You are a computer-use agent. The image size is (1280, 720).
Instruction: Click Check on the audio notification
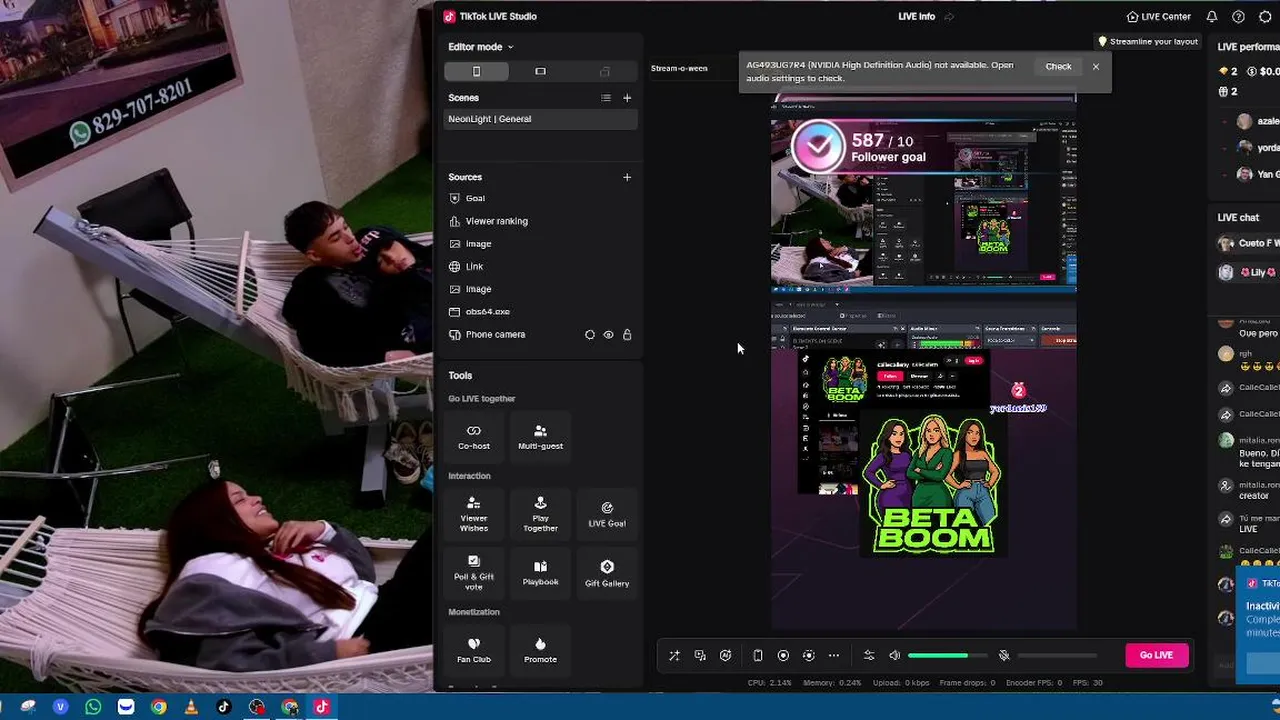coord(1058,67)
